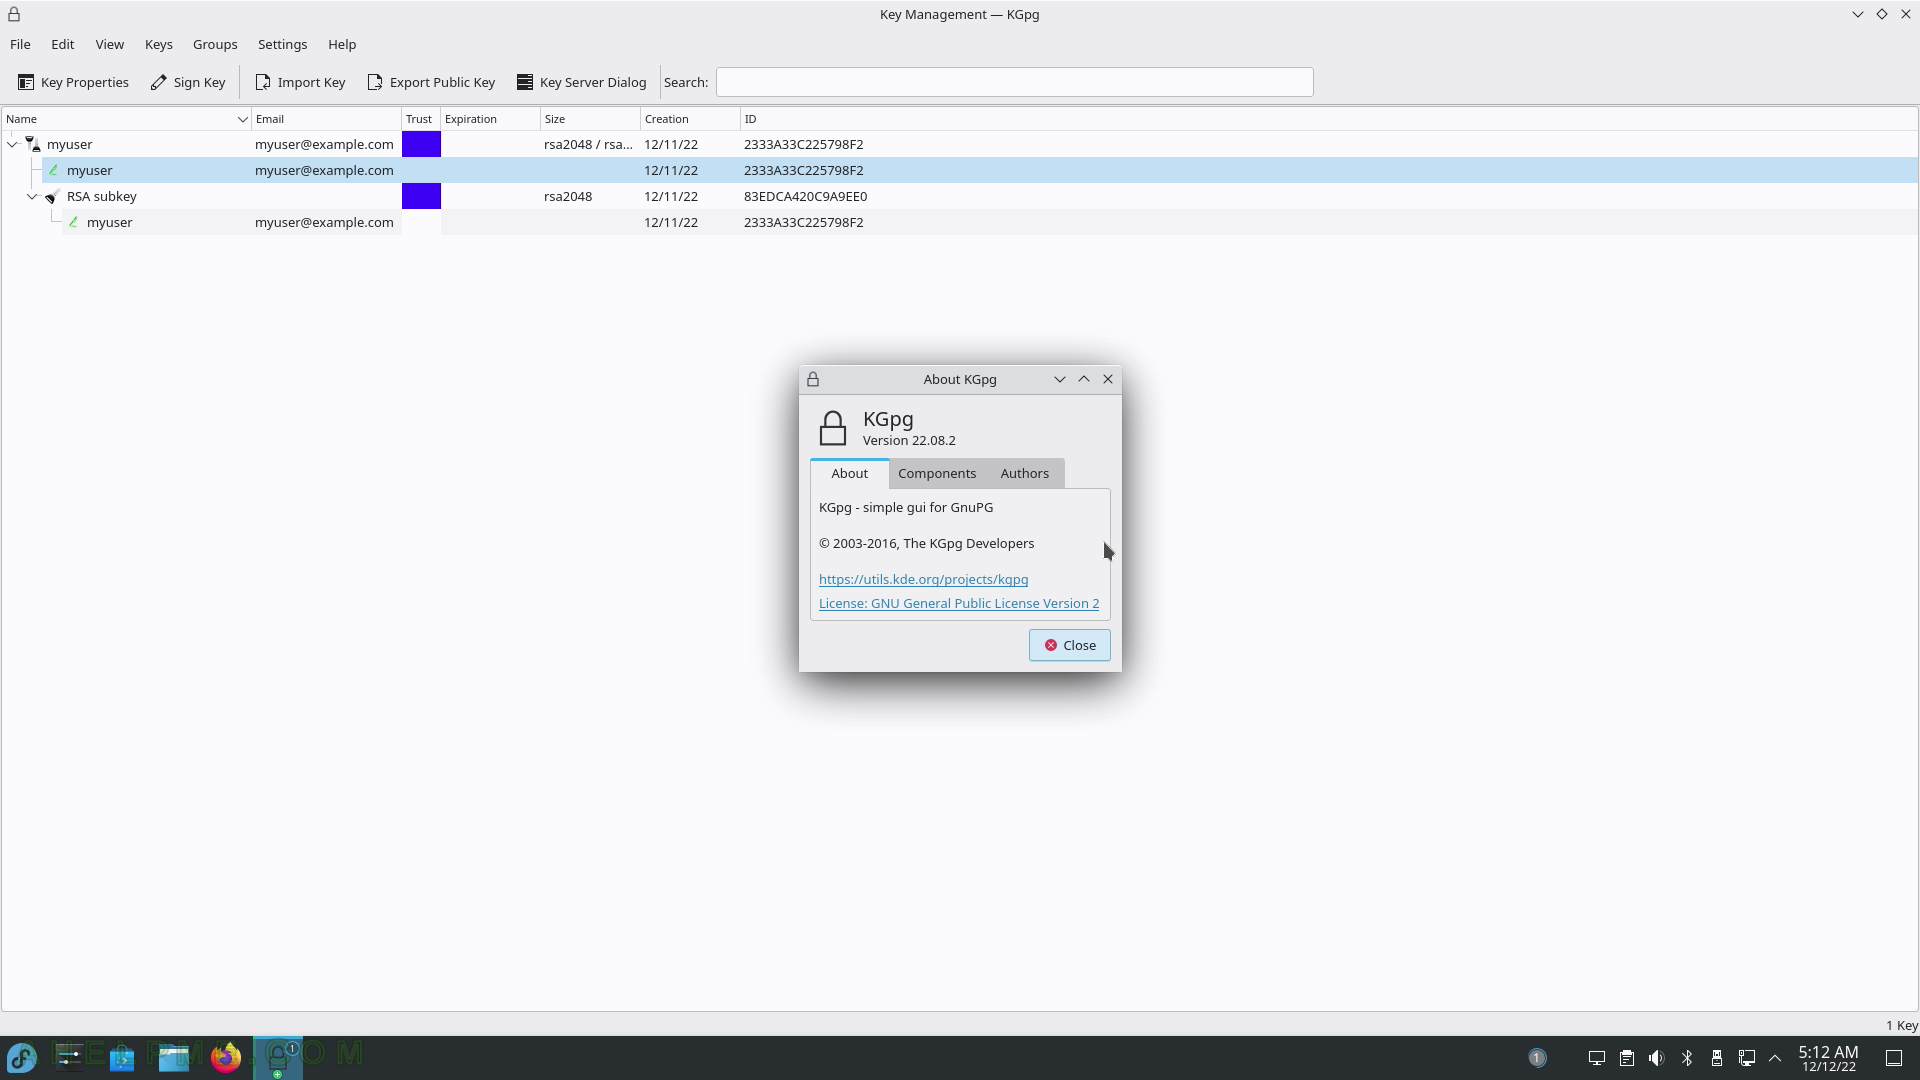Open System Settings from the taskbar

click(69, 1057)
